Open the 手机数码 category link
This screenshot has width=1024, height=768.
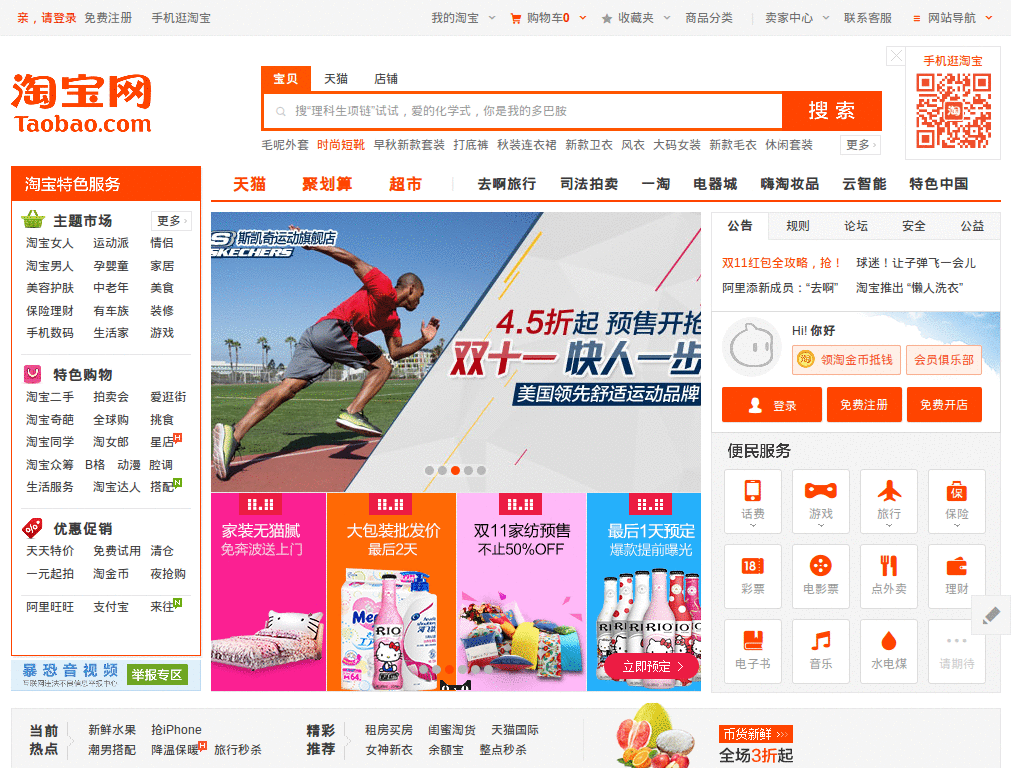pyautogui.click(x=50, y=333)
